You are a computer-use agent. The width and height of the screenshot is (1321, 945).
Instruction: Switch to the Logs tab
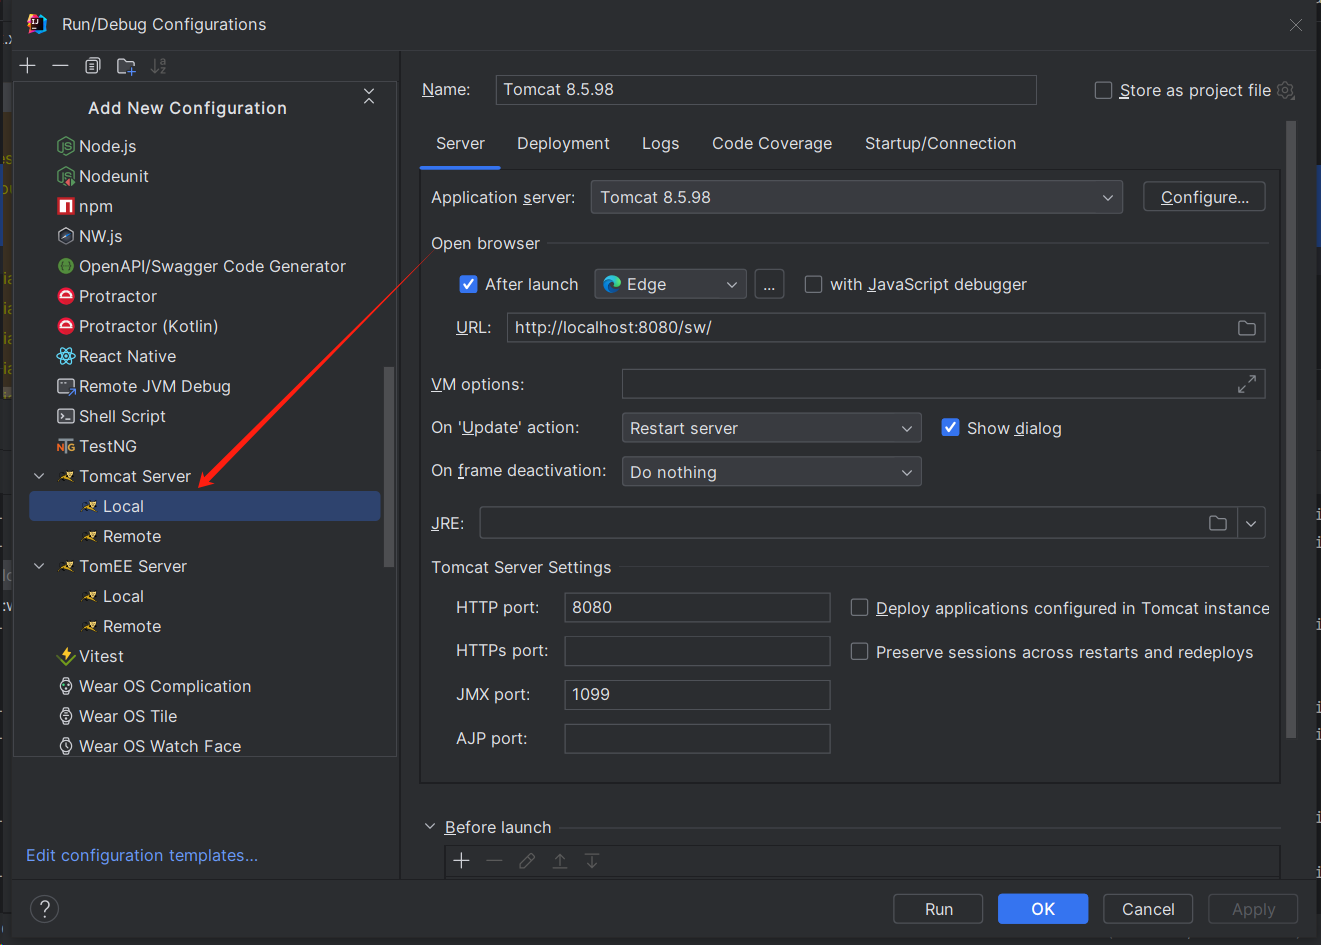coord(660,144)
